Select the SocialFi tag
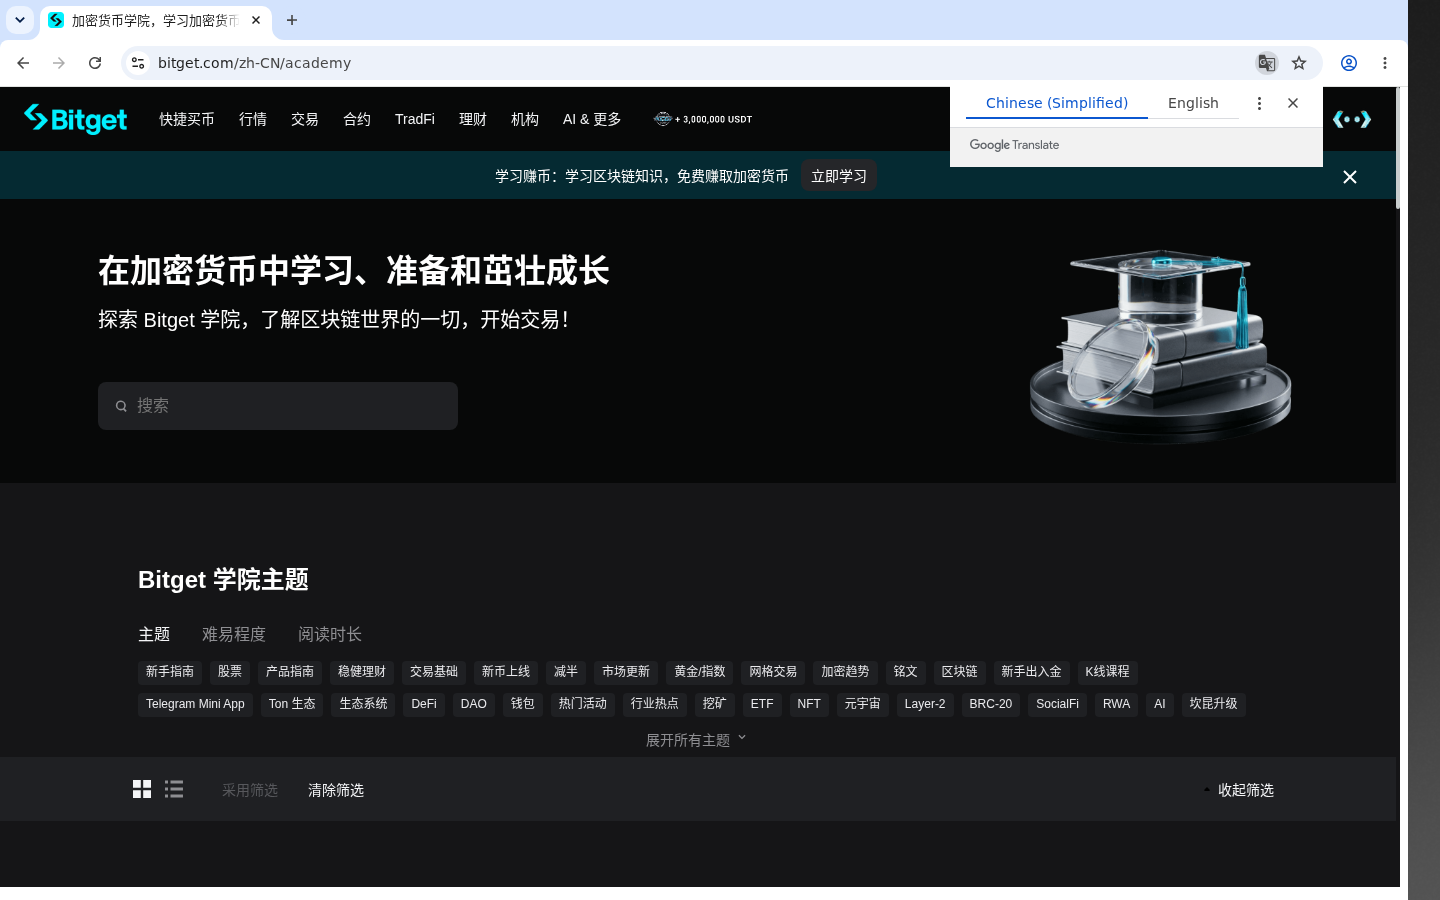This screenshot has height=900, width=1440. tap(1057, 704)
